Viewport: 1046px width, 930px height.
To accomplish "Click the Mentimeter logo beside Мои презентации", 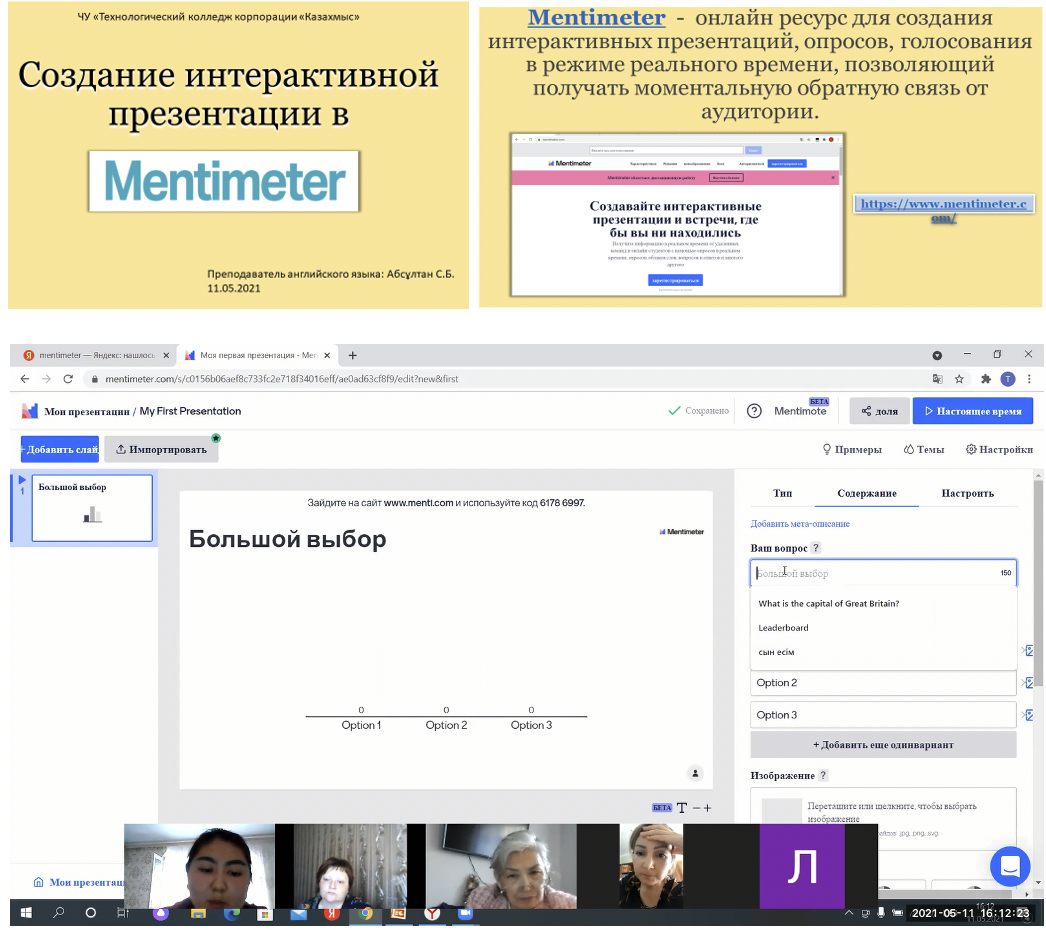I will 29,411.
